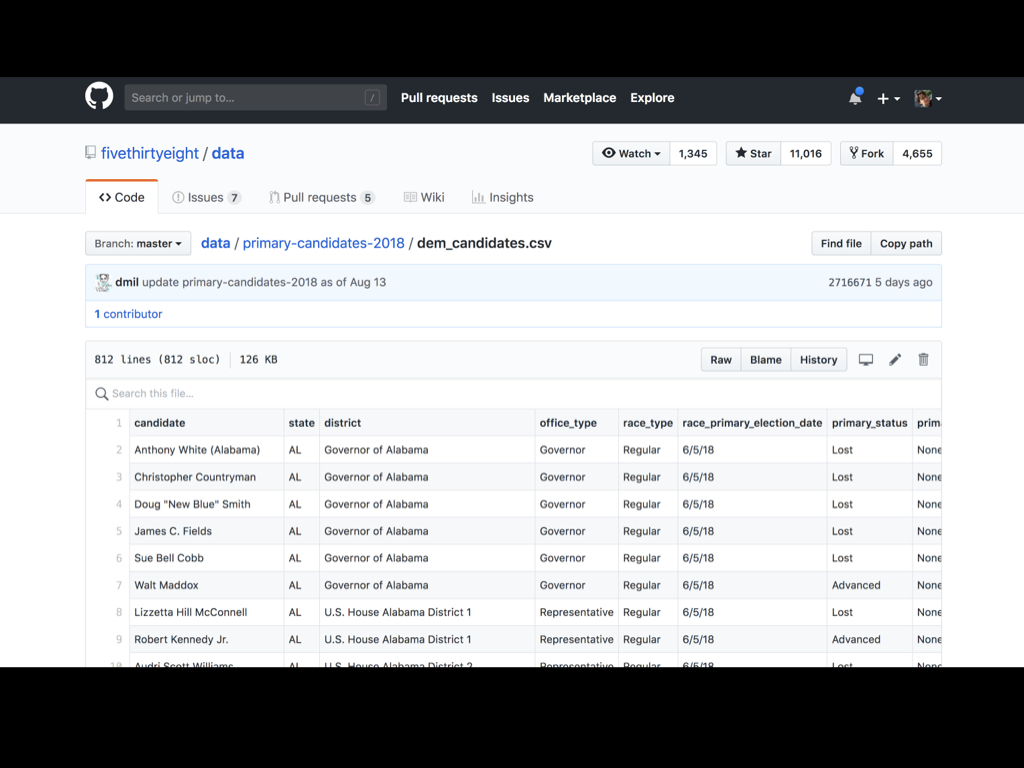
Task: Open dmil author profile link
Action: (127, 282)
